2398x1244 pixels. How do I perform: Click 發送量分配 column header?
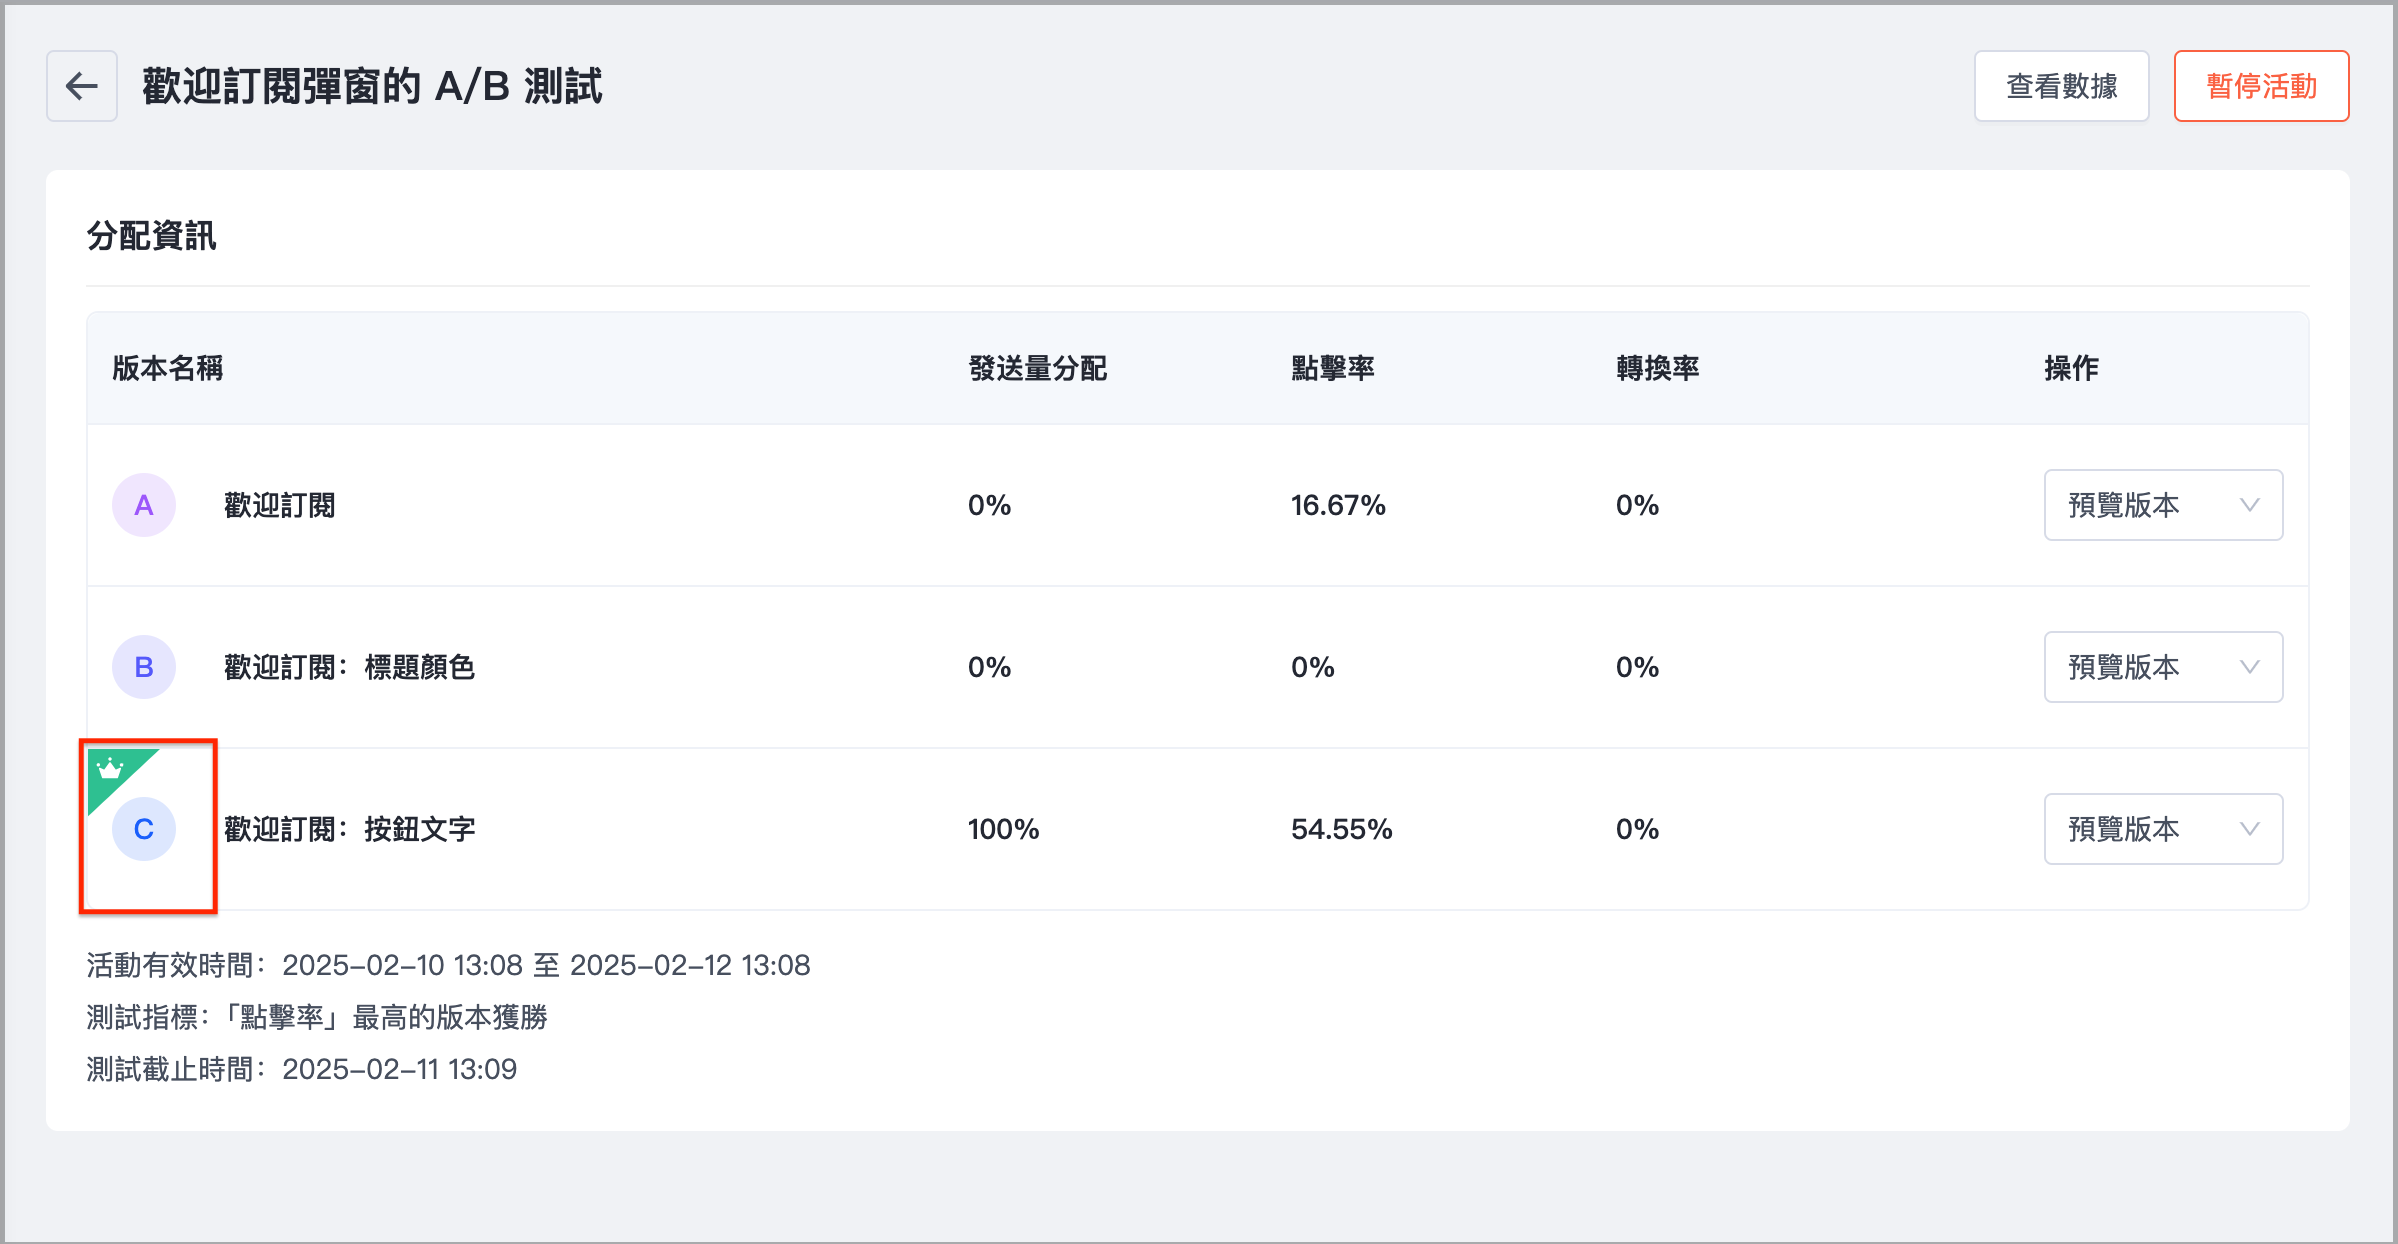(1037, 368)
